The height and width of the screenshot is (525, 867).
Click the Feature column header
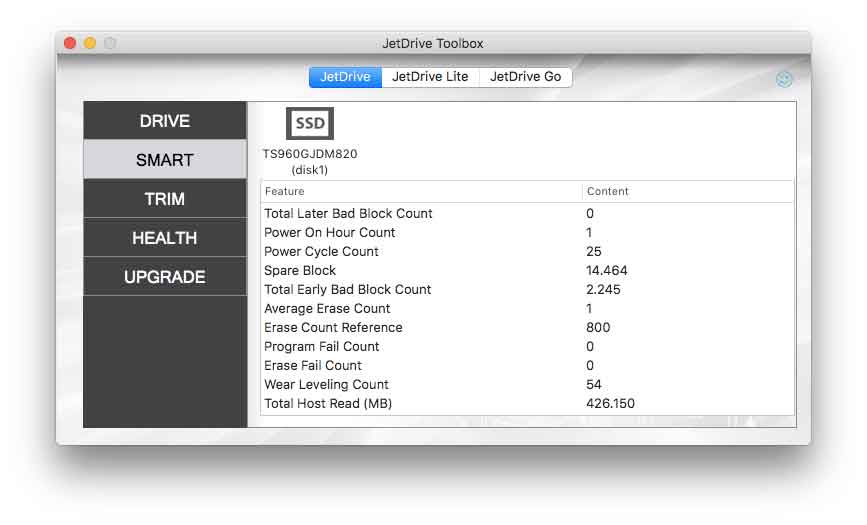point(421,191)
